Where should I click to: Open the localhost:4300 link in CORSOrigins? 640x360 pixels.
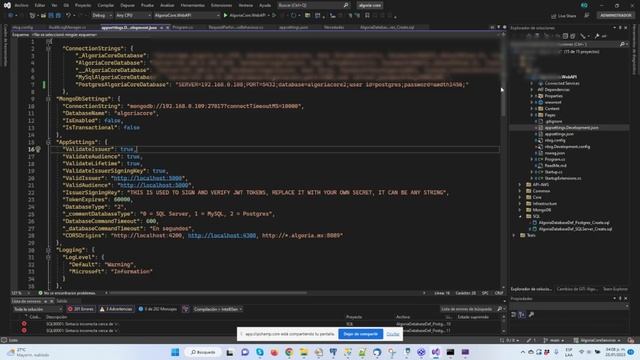[222, 236]
